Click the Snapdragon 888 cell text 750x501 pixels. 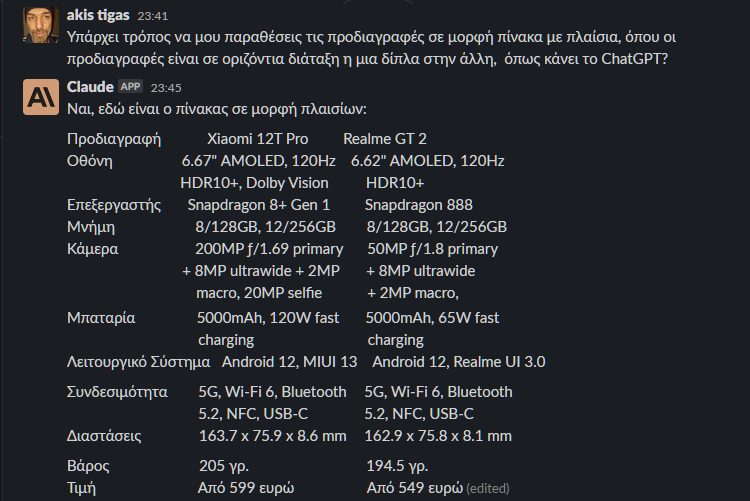419,205
